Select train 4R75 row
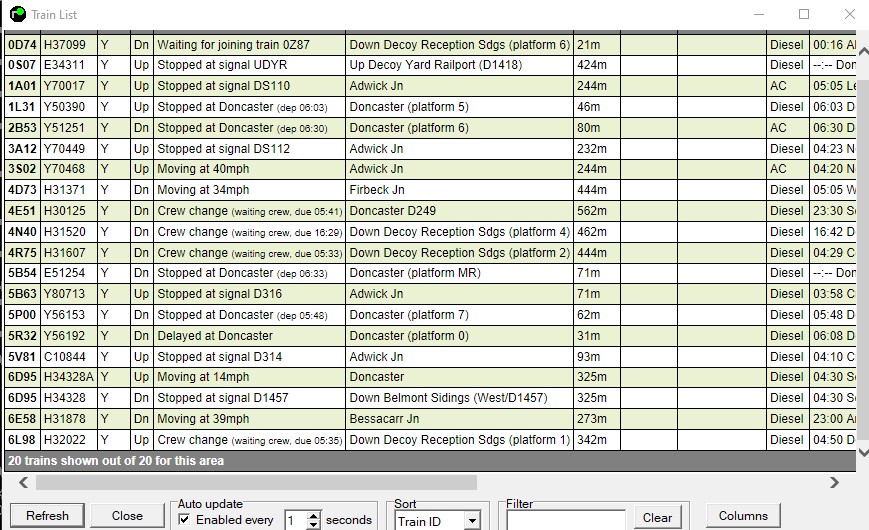This screenshot has width=869, height=530. click(x=430, y=252)
